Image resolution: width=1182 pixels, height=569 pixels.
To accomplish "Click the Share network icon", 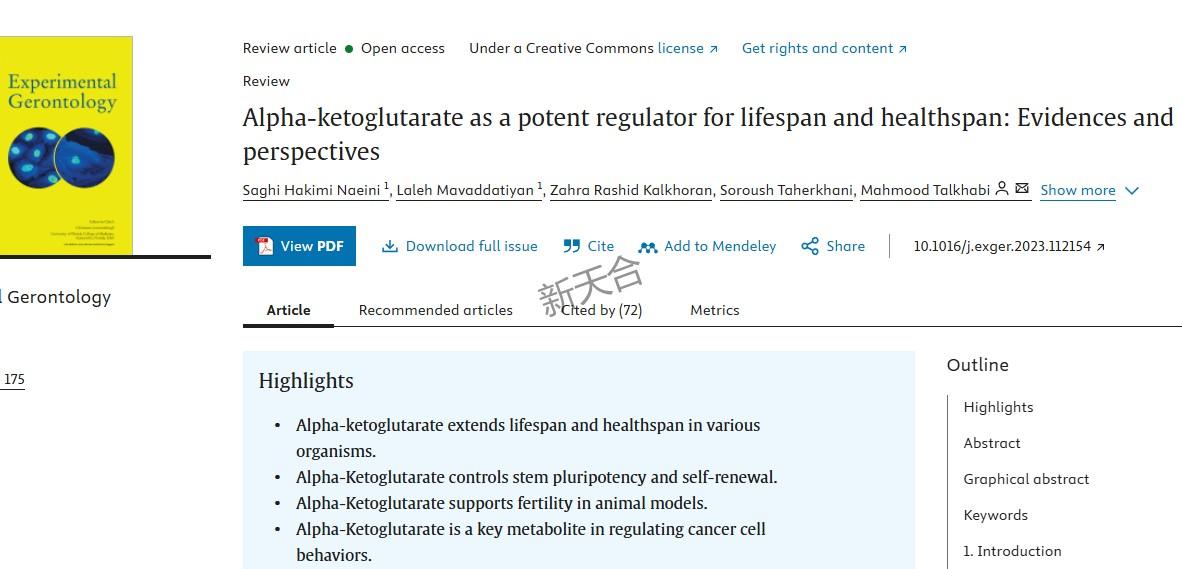I will [x=810, y=246].
